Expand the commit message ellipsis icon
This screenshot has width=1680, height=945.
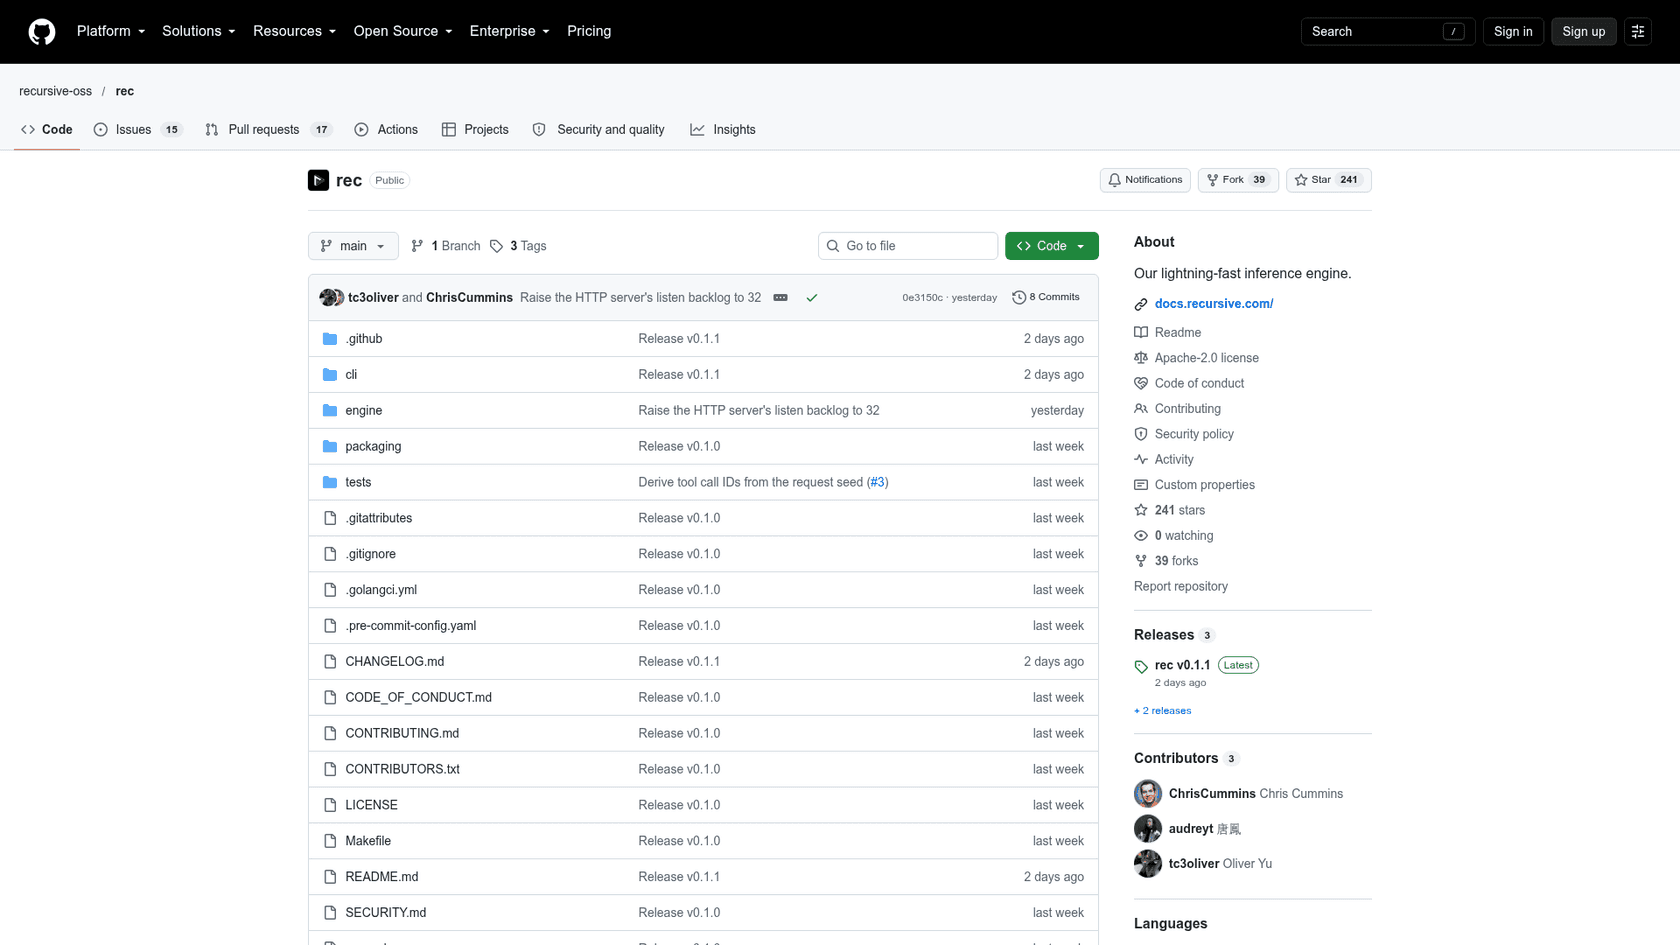coord(781,298)
